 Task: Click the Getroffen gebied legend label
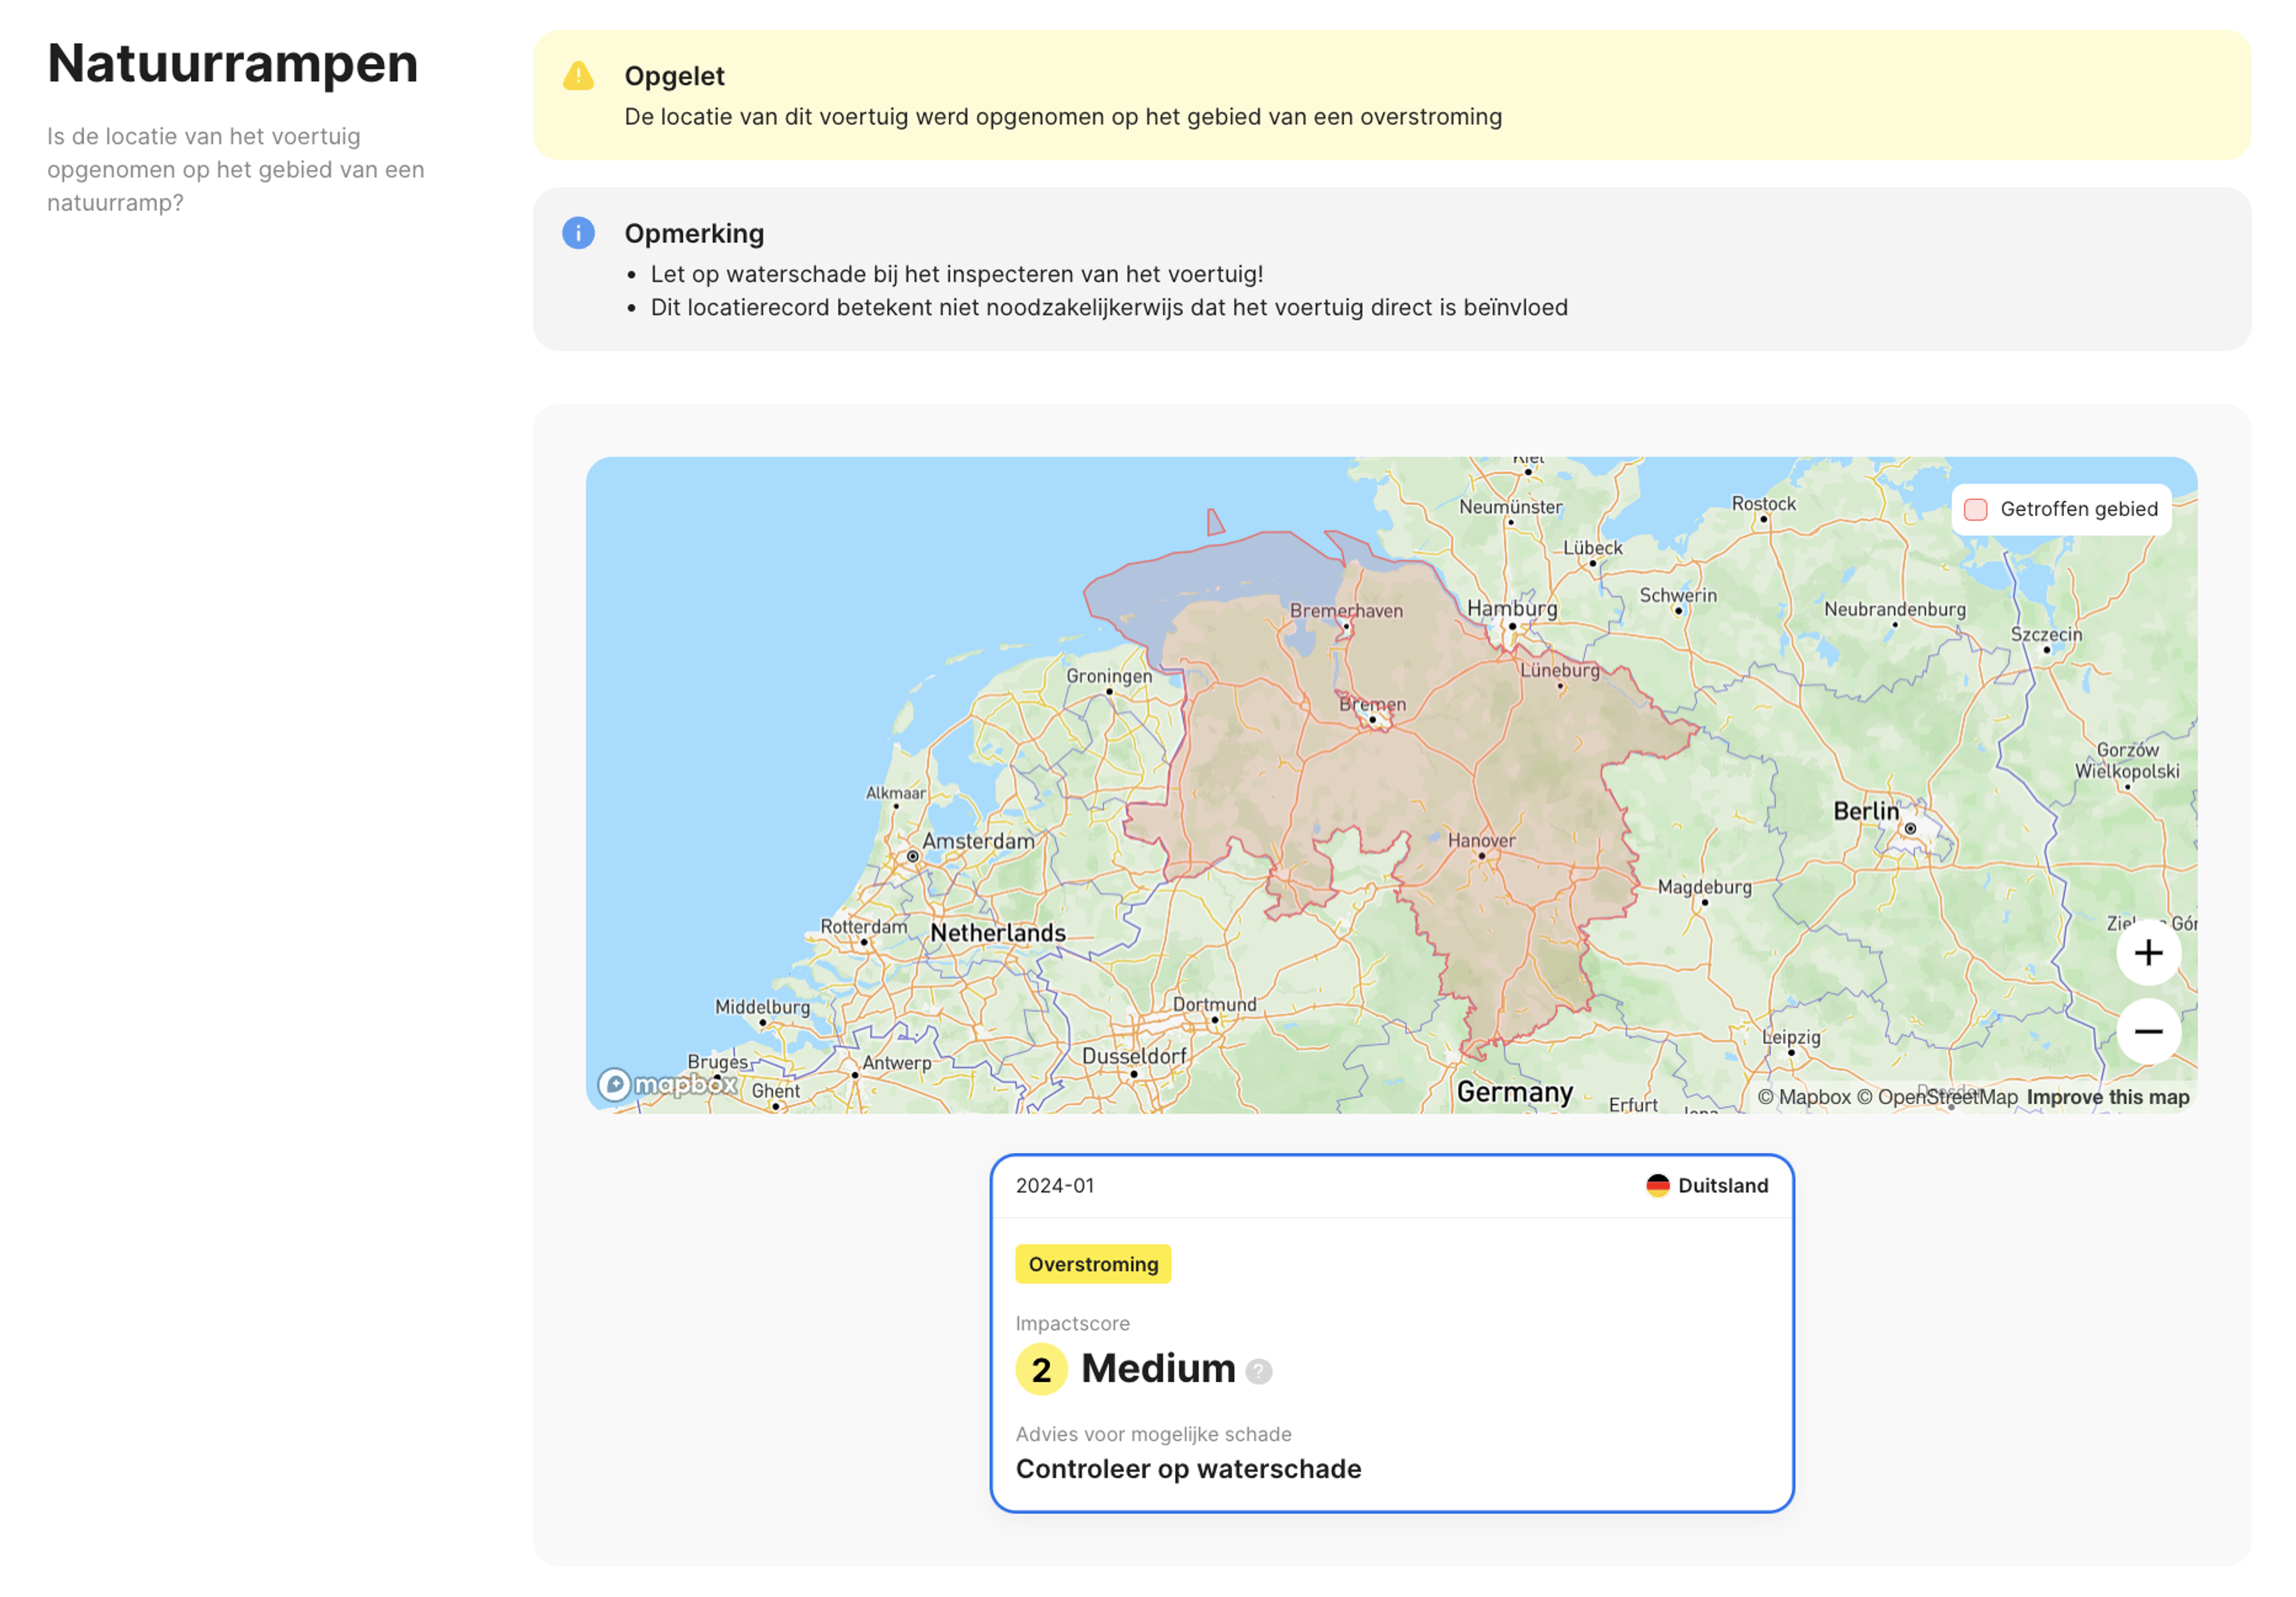click(x=2078, y=509)
